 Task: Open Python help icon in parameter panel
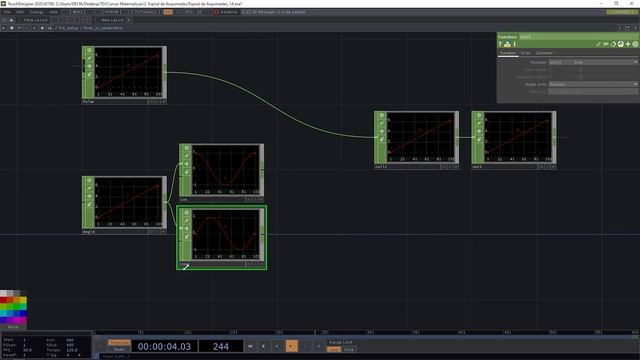coord(507,44)
